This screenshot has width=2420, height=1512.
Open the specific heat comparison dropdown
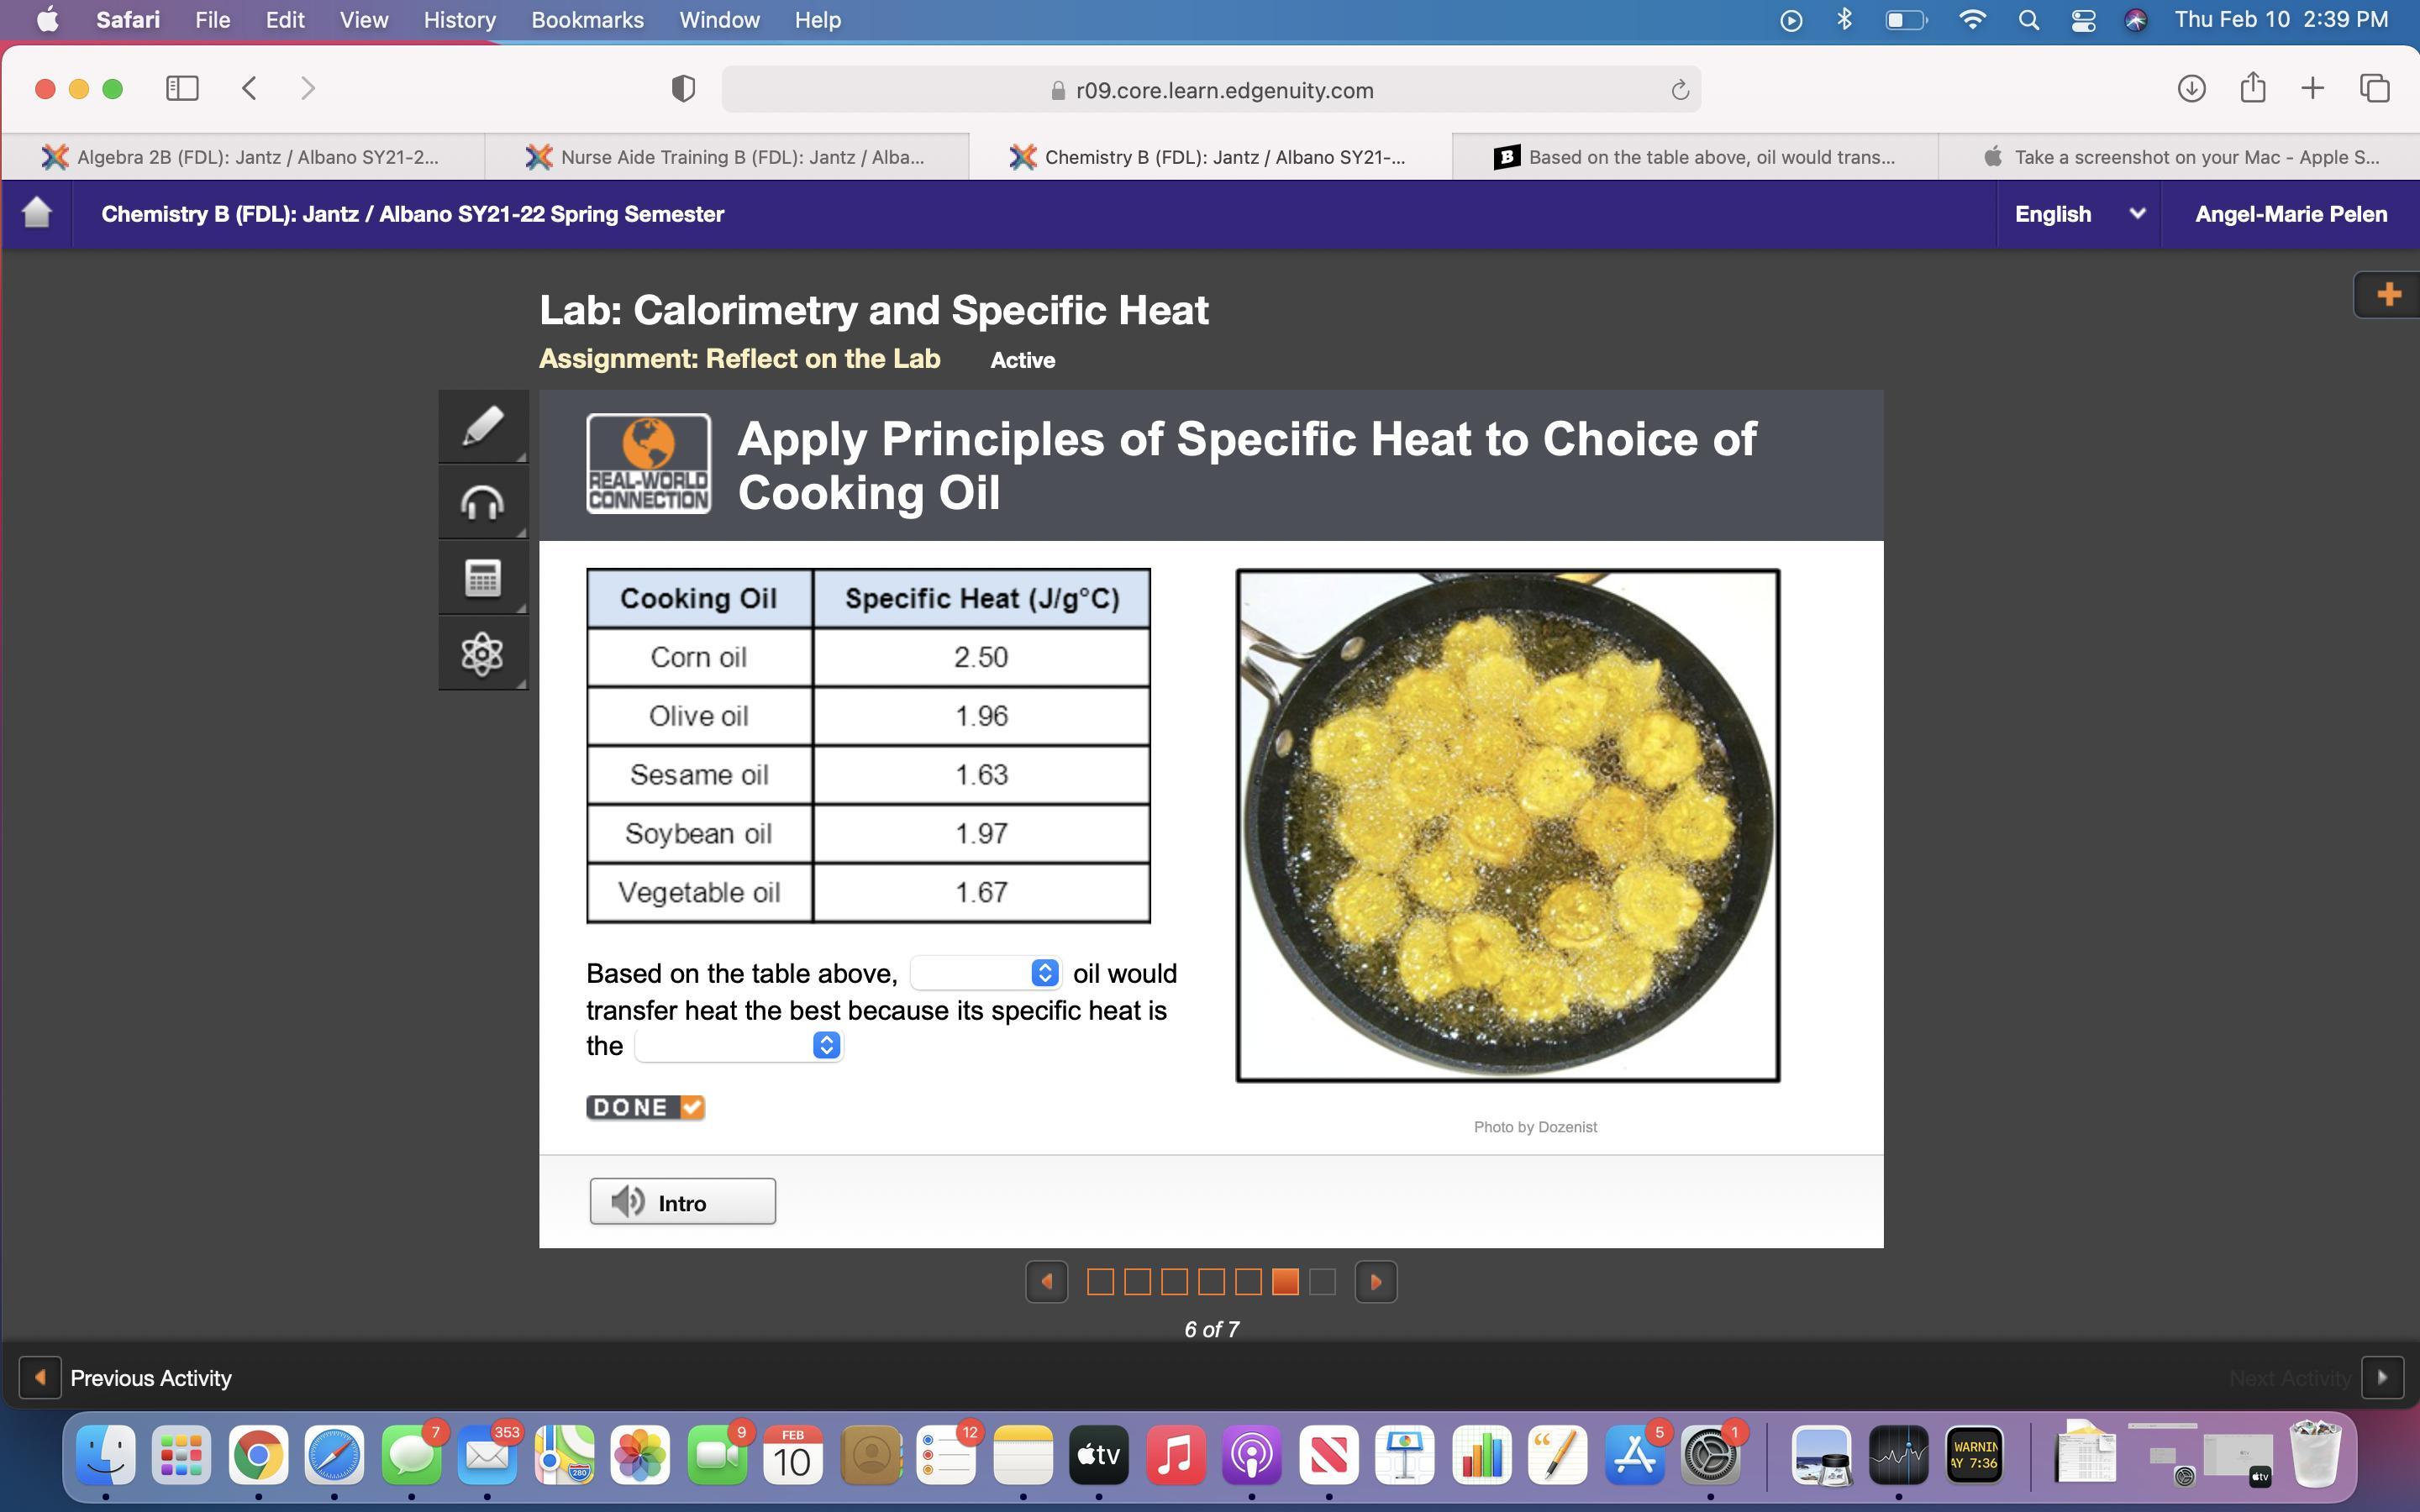[739, 1045]
